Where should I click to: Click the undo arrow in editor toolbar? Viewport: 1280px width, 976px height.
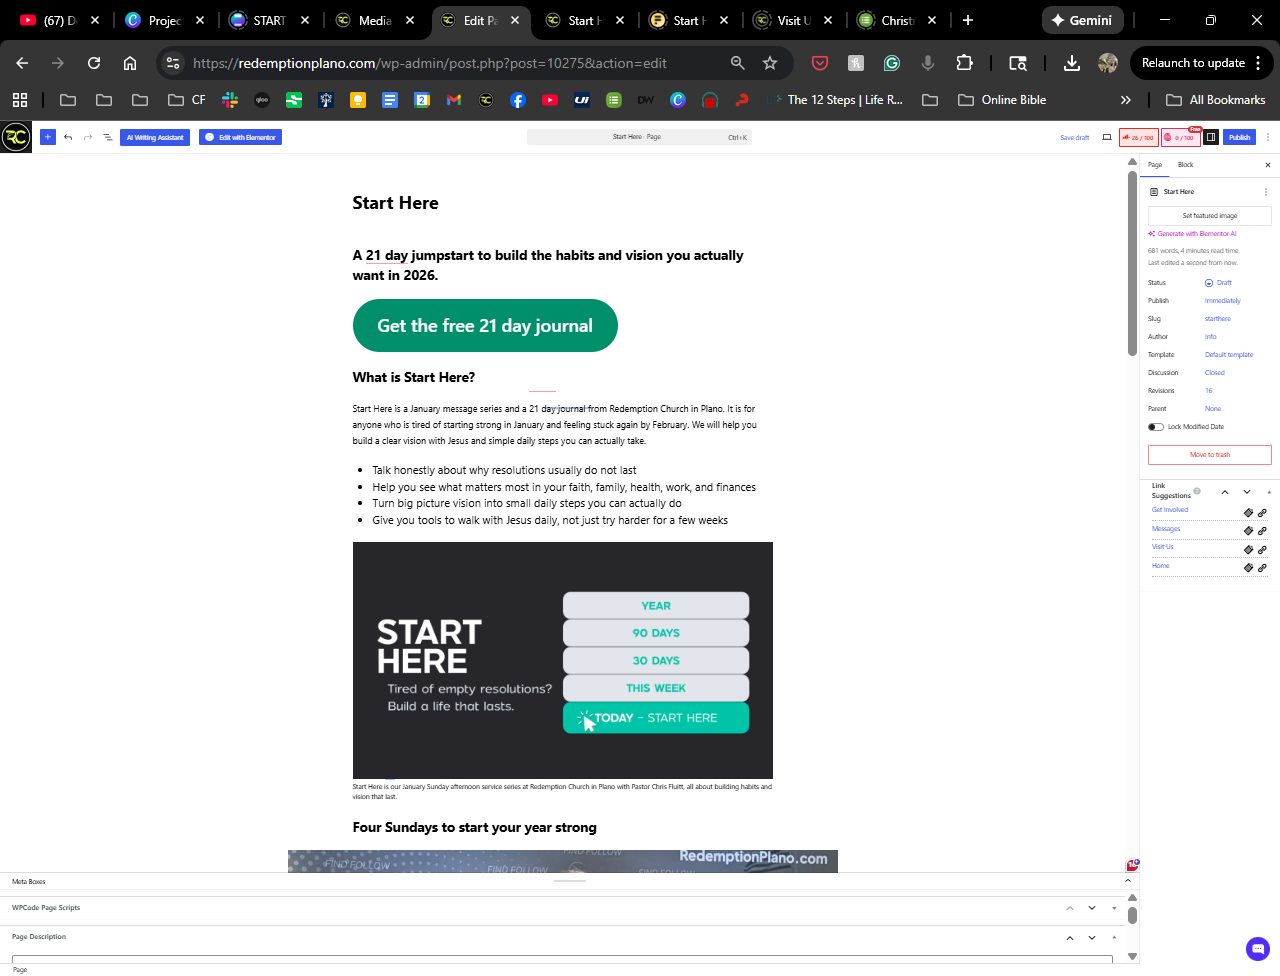tap(68, 137)
